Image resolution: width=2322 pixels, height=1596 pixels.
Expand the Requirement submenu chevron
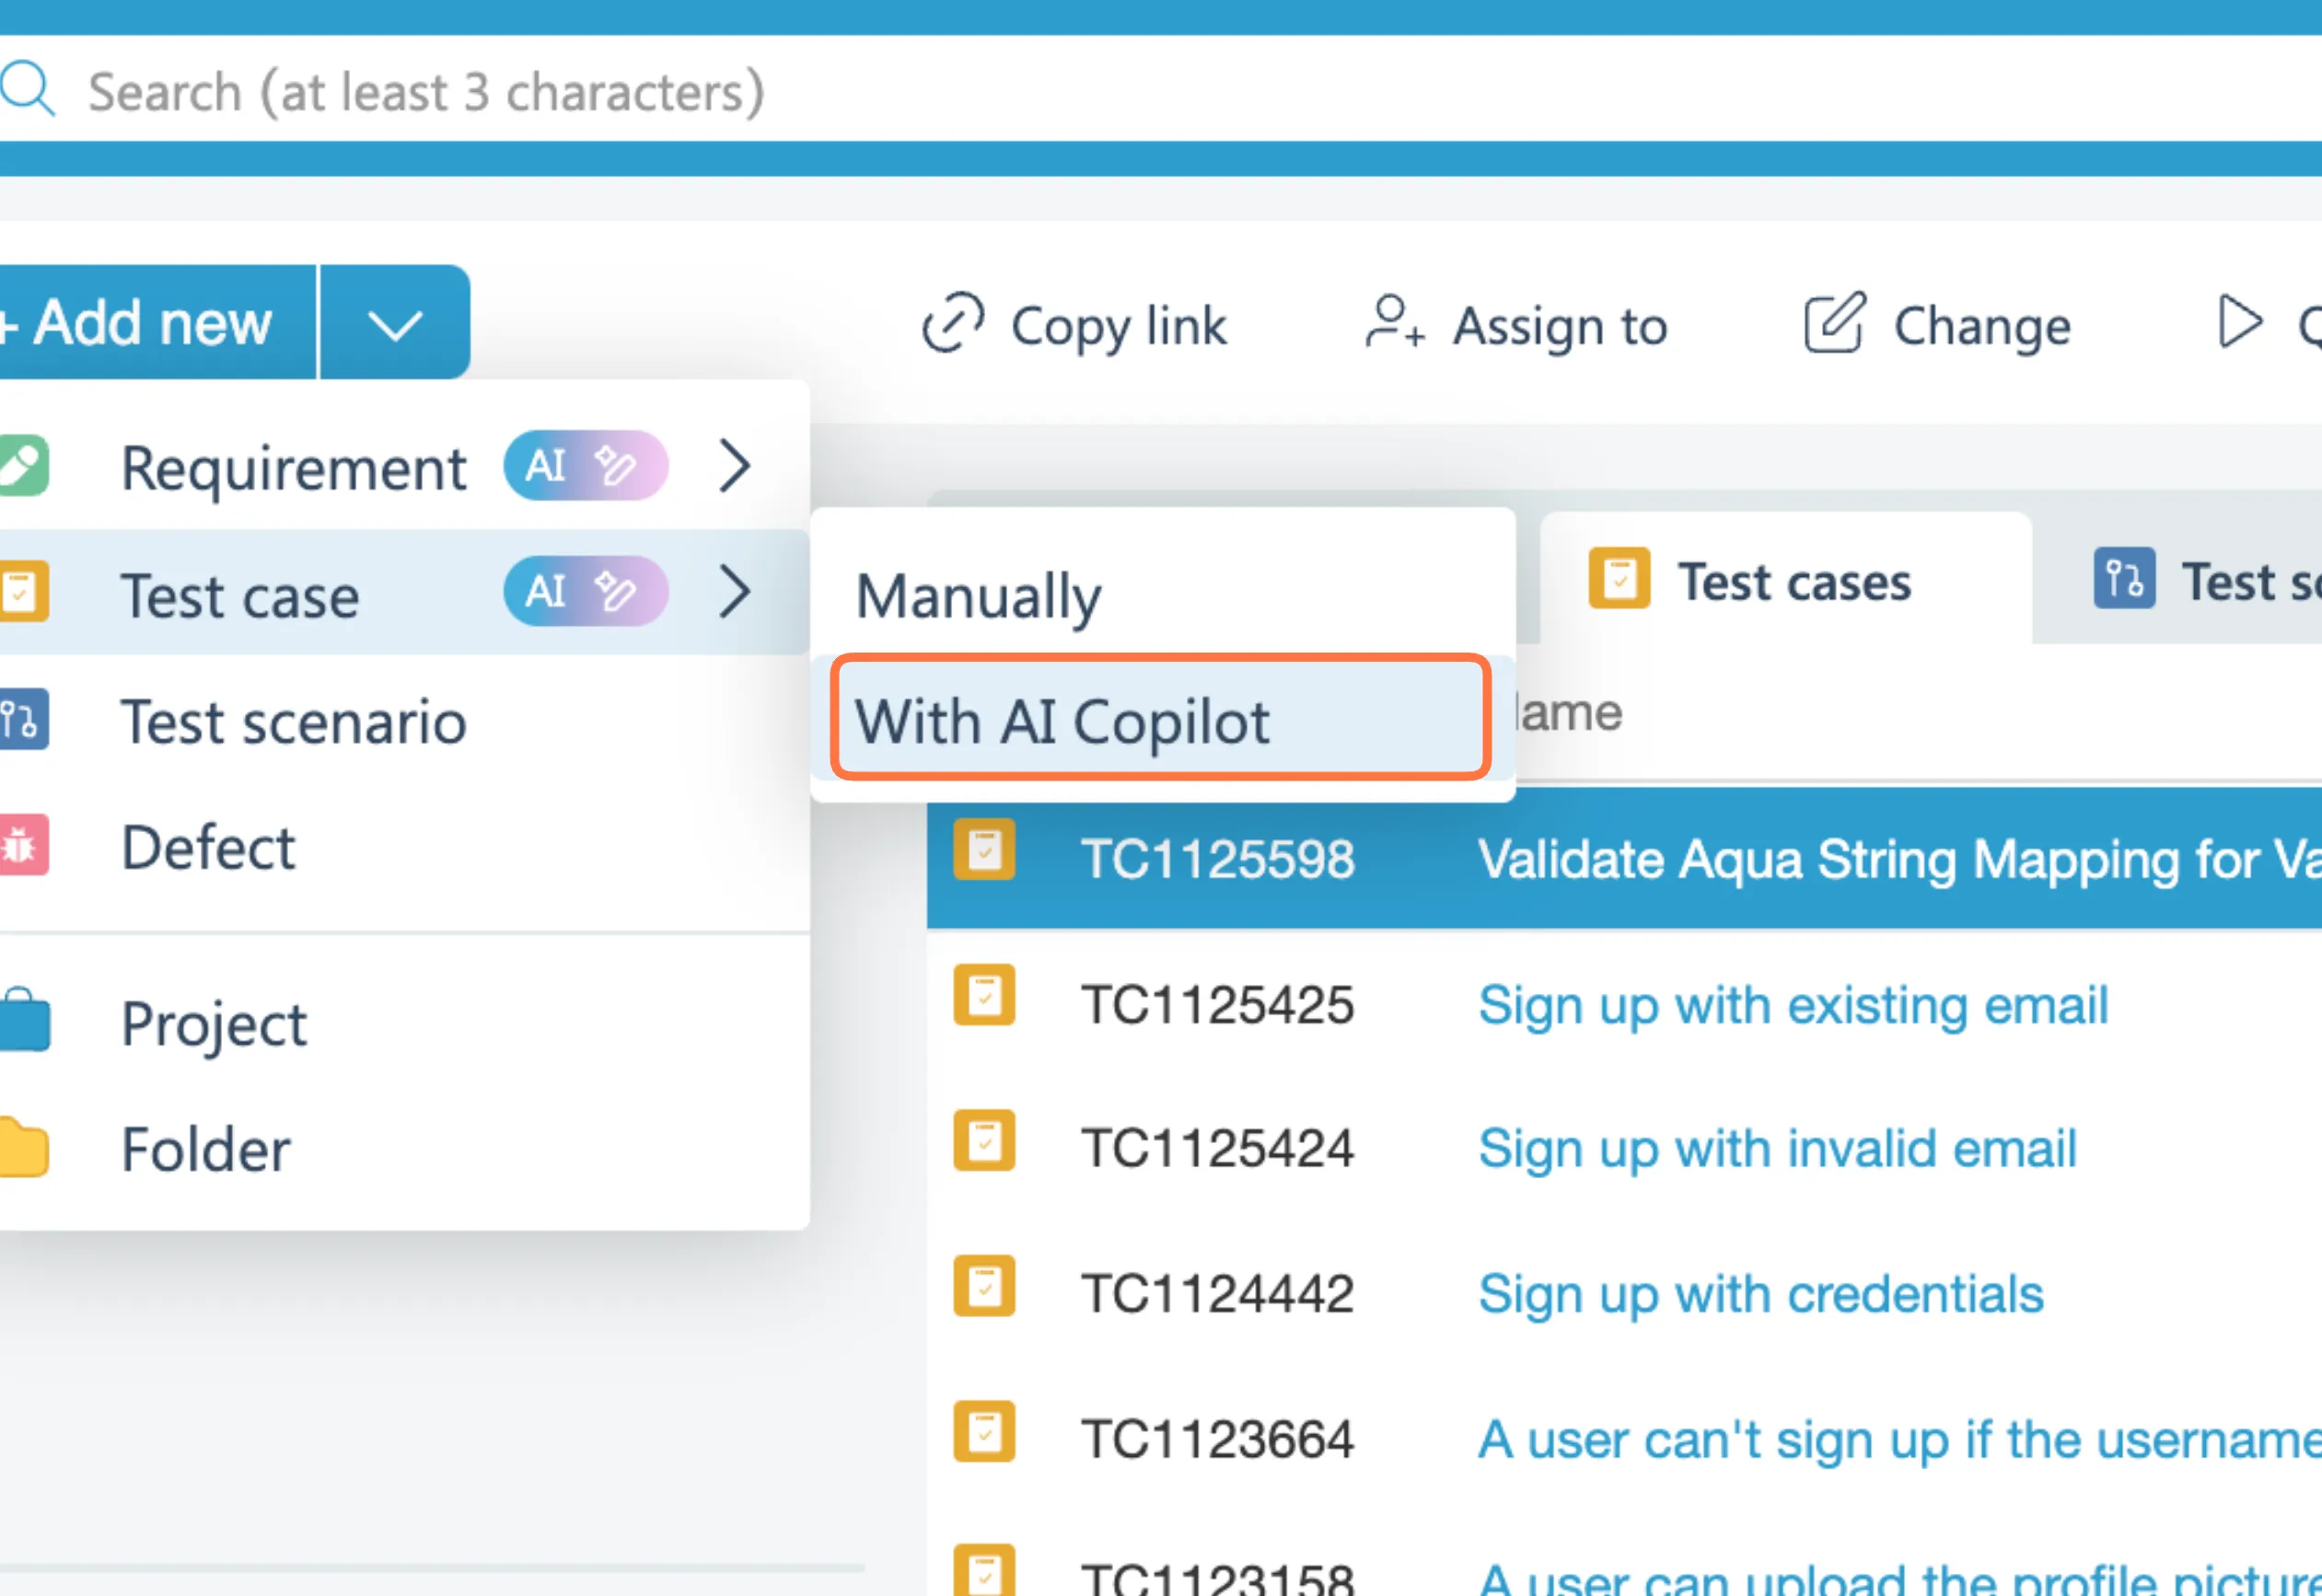tap(735, 466)
